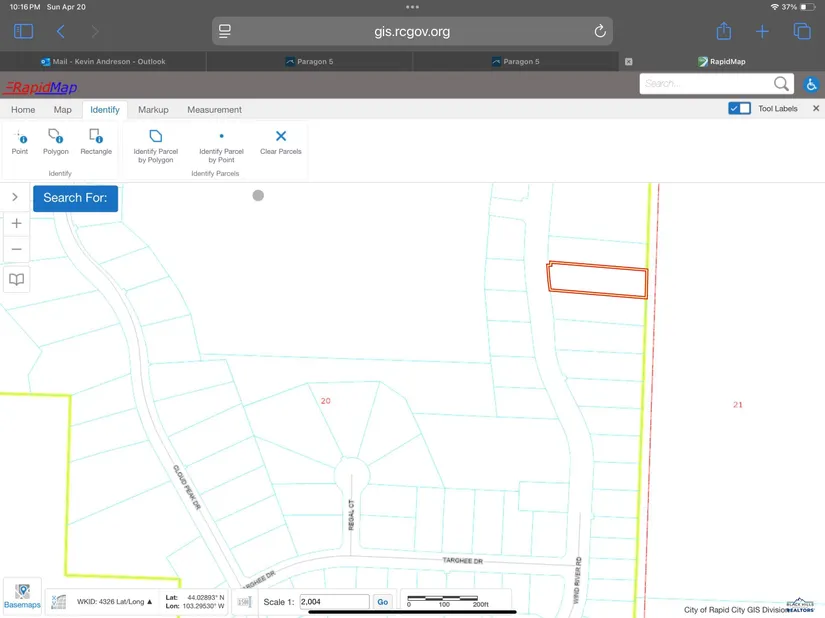Reload the page in Safari address bar
825x618 pixels.
point(600,31)
